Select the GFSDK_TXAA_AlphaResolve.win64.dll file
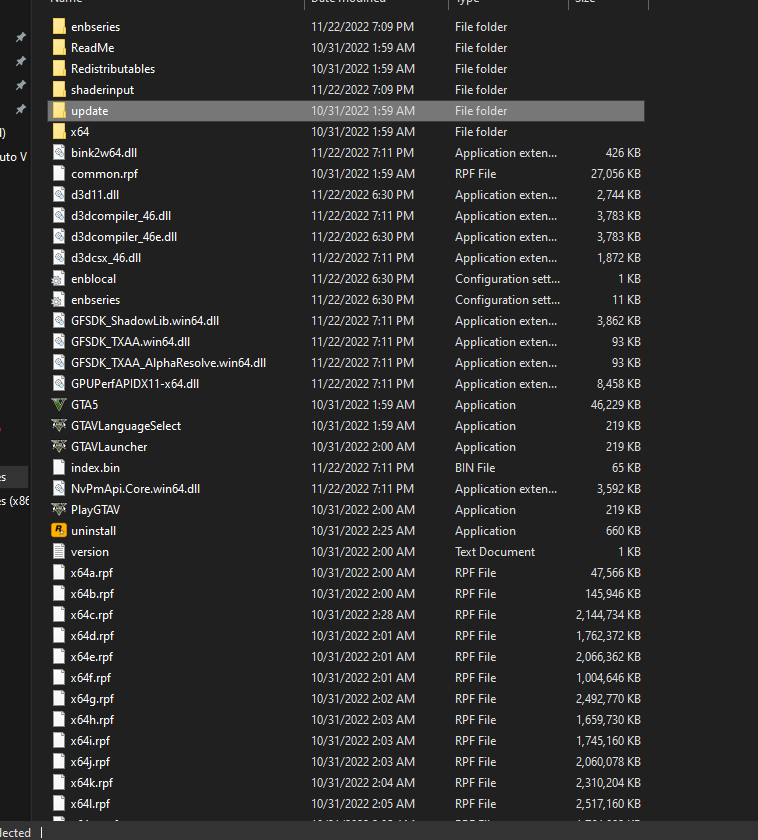 (x=168, y=363)
